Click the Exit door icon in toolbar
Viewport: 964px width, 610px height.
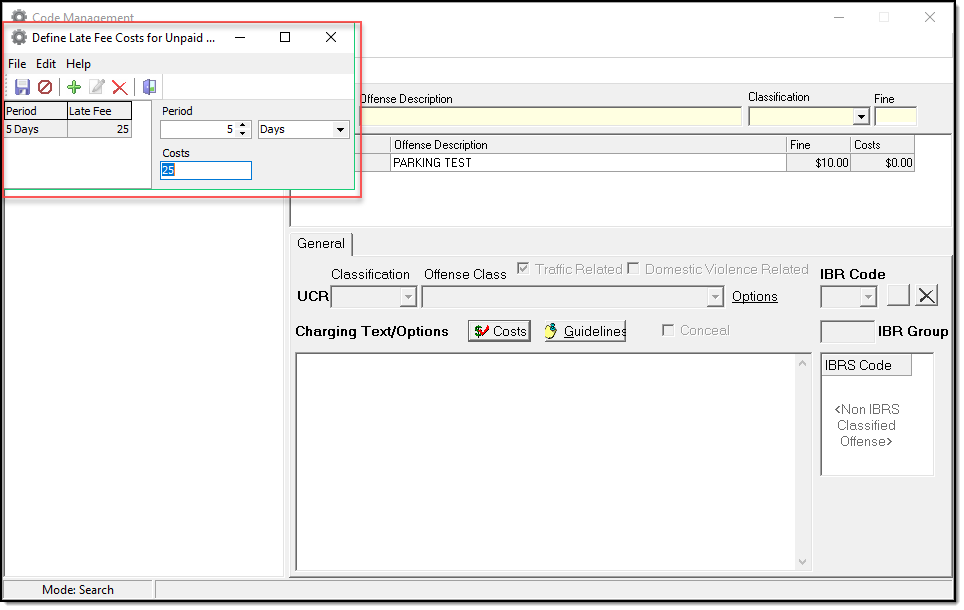point(149,87)
